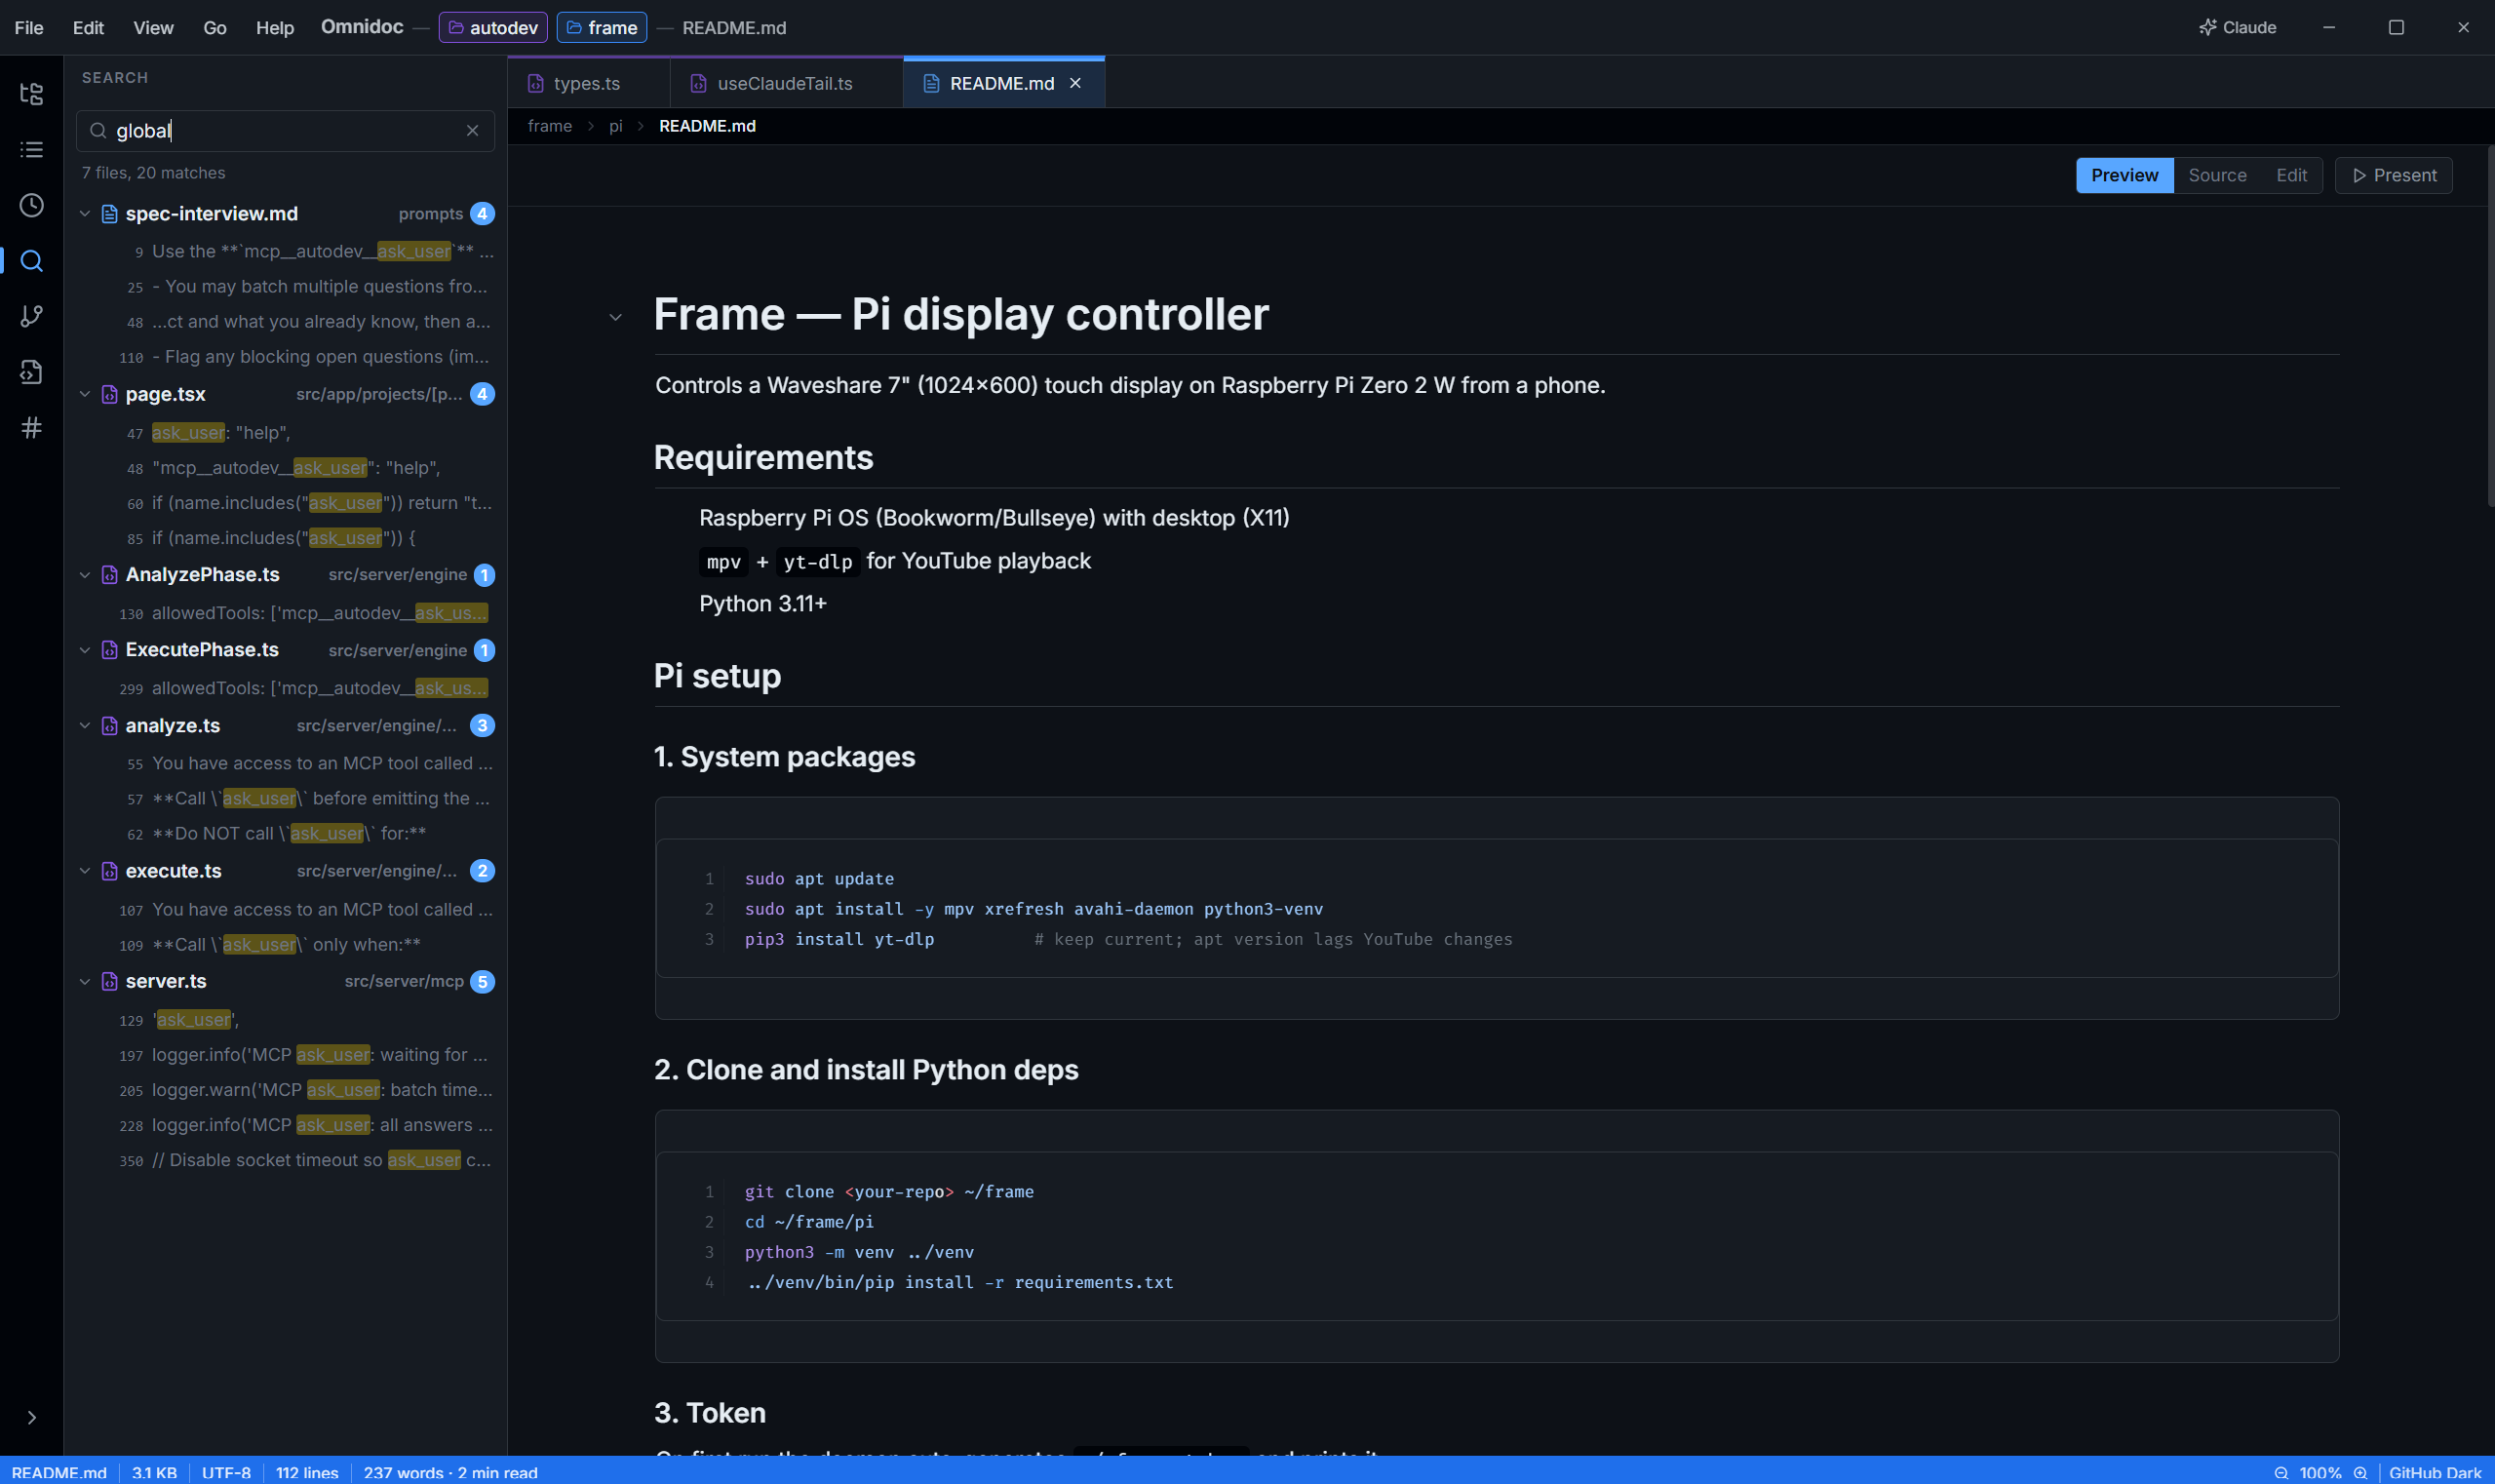2495x1484 pixels.
Task: Close the README.md tab
Action: [1076, 83]
